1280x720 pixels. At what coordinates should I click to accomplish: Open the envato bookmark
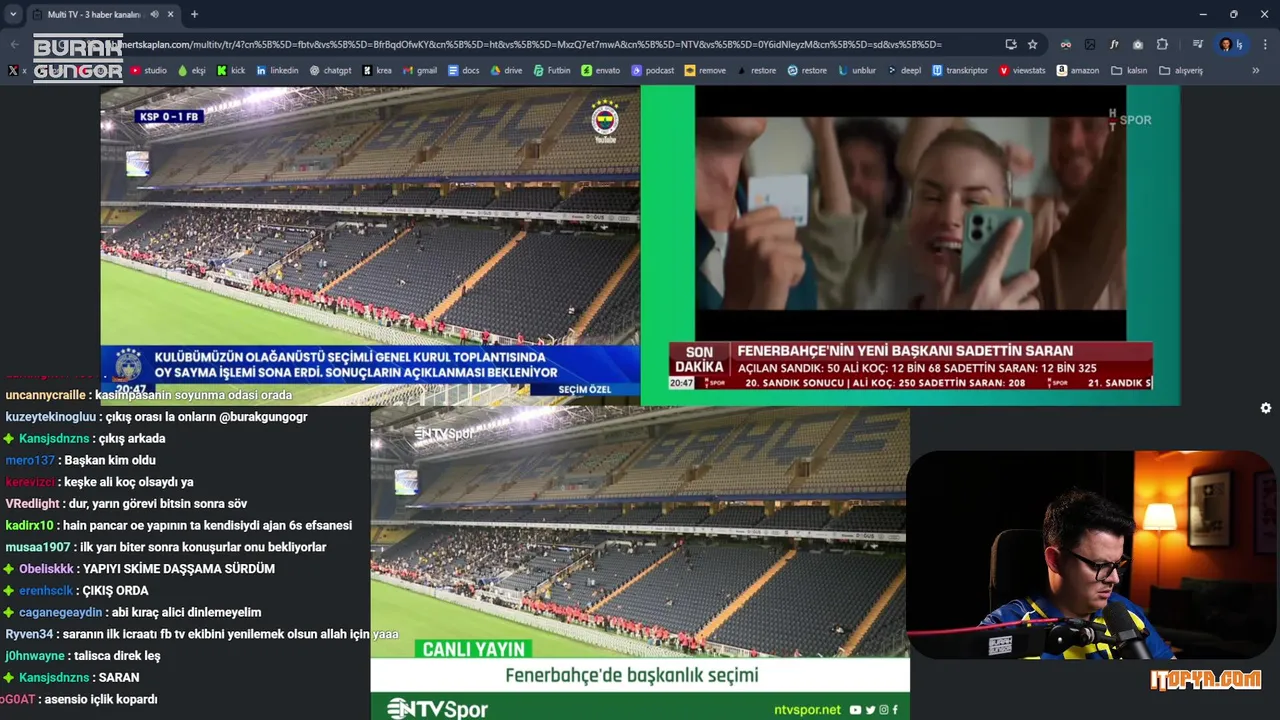click(x=600, y=71)
